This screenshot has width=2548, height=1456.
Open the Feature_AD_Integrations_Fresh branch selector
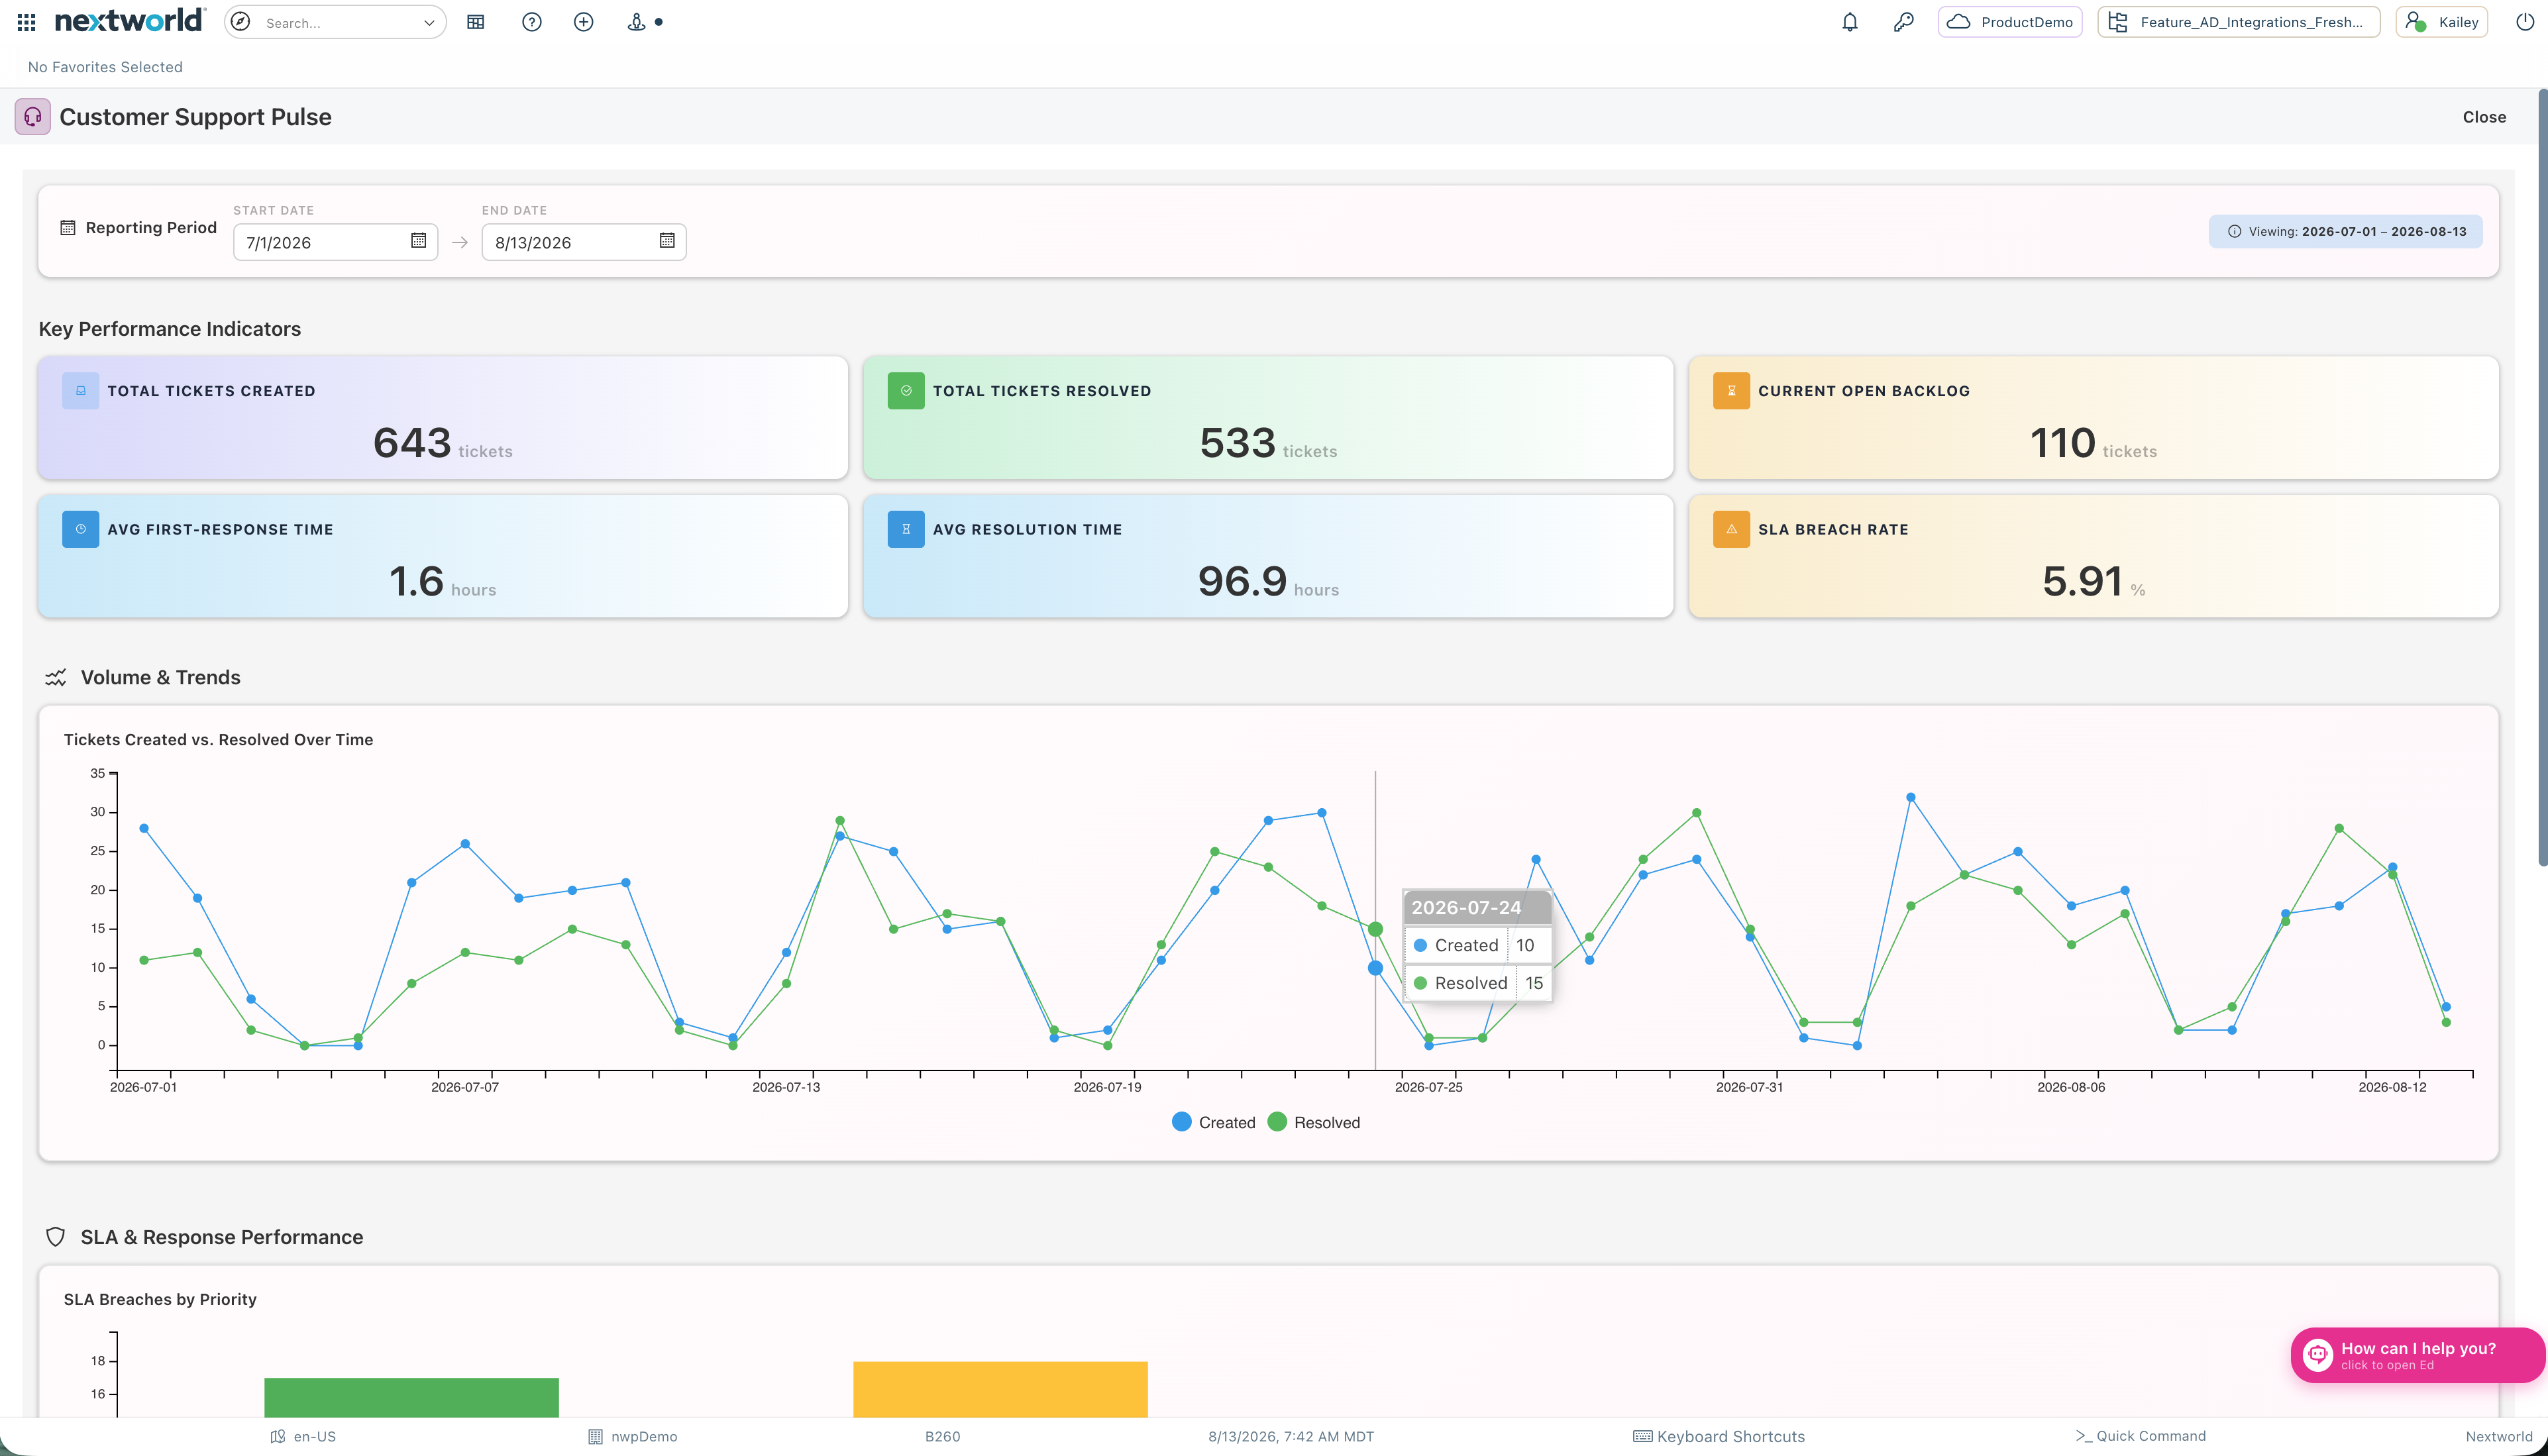tap(2238, 22)
